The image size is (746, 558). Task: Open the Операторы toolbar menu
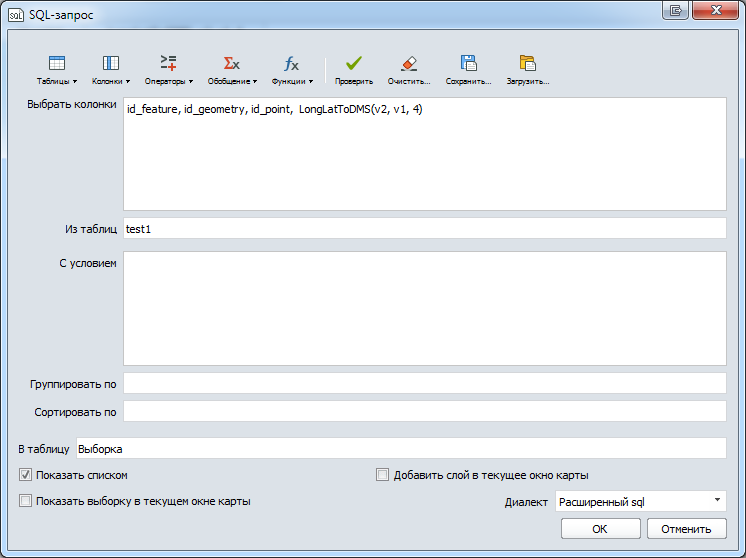tap(168, 69)
